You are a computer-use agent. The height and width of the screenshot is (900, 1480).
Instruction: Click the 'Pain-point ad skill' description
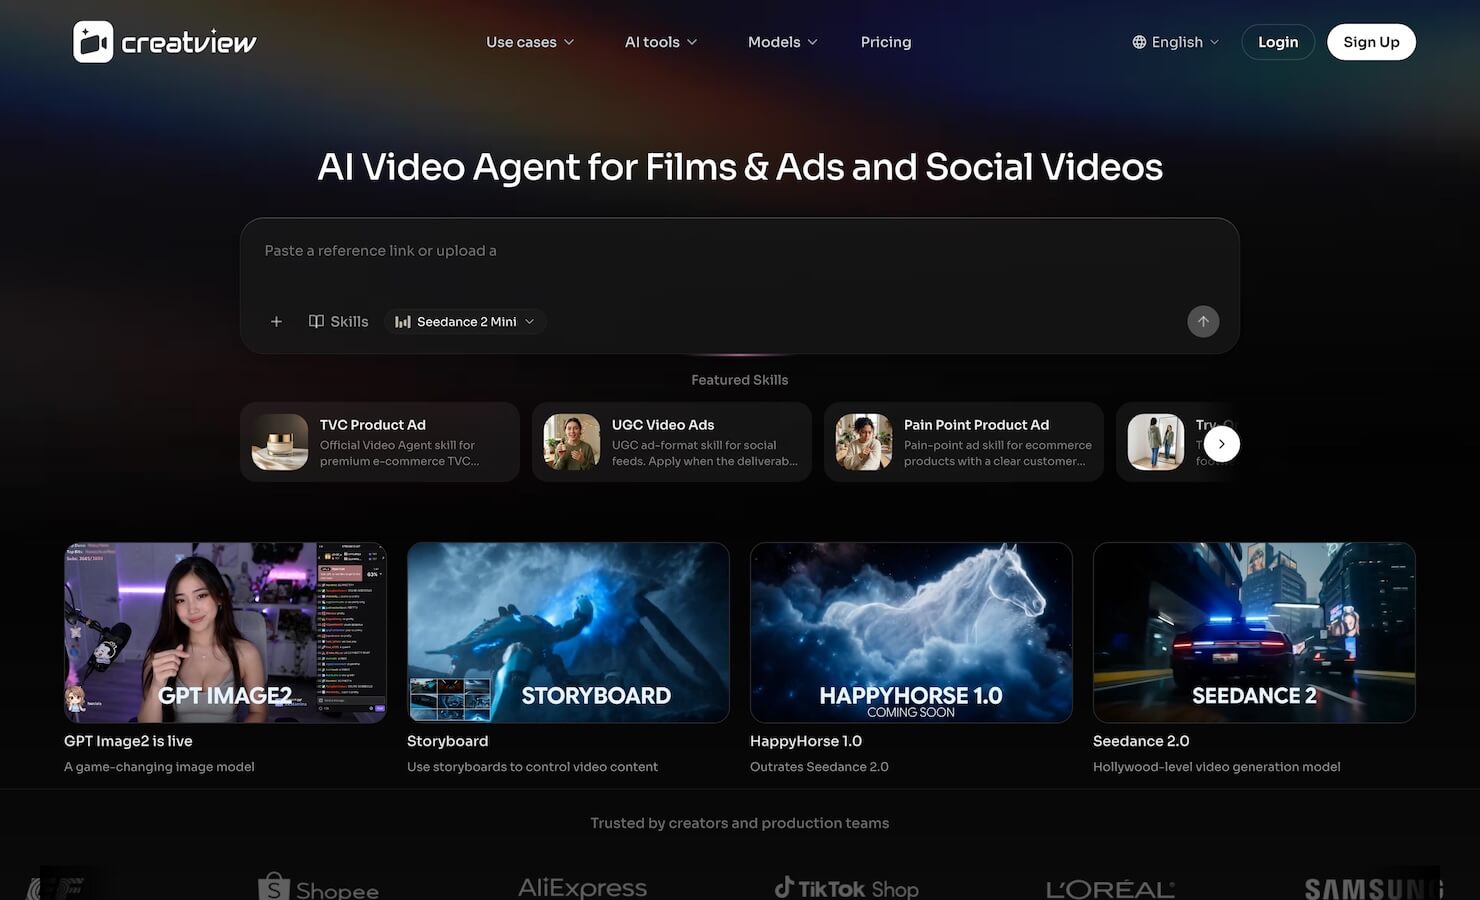(x=998, y=453)
